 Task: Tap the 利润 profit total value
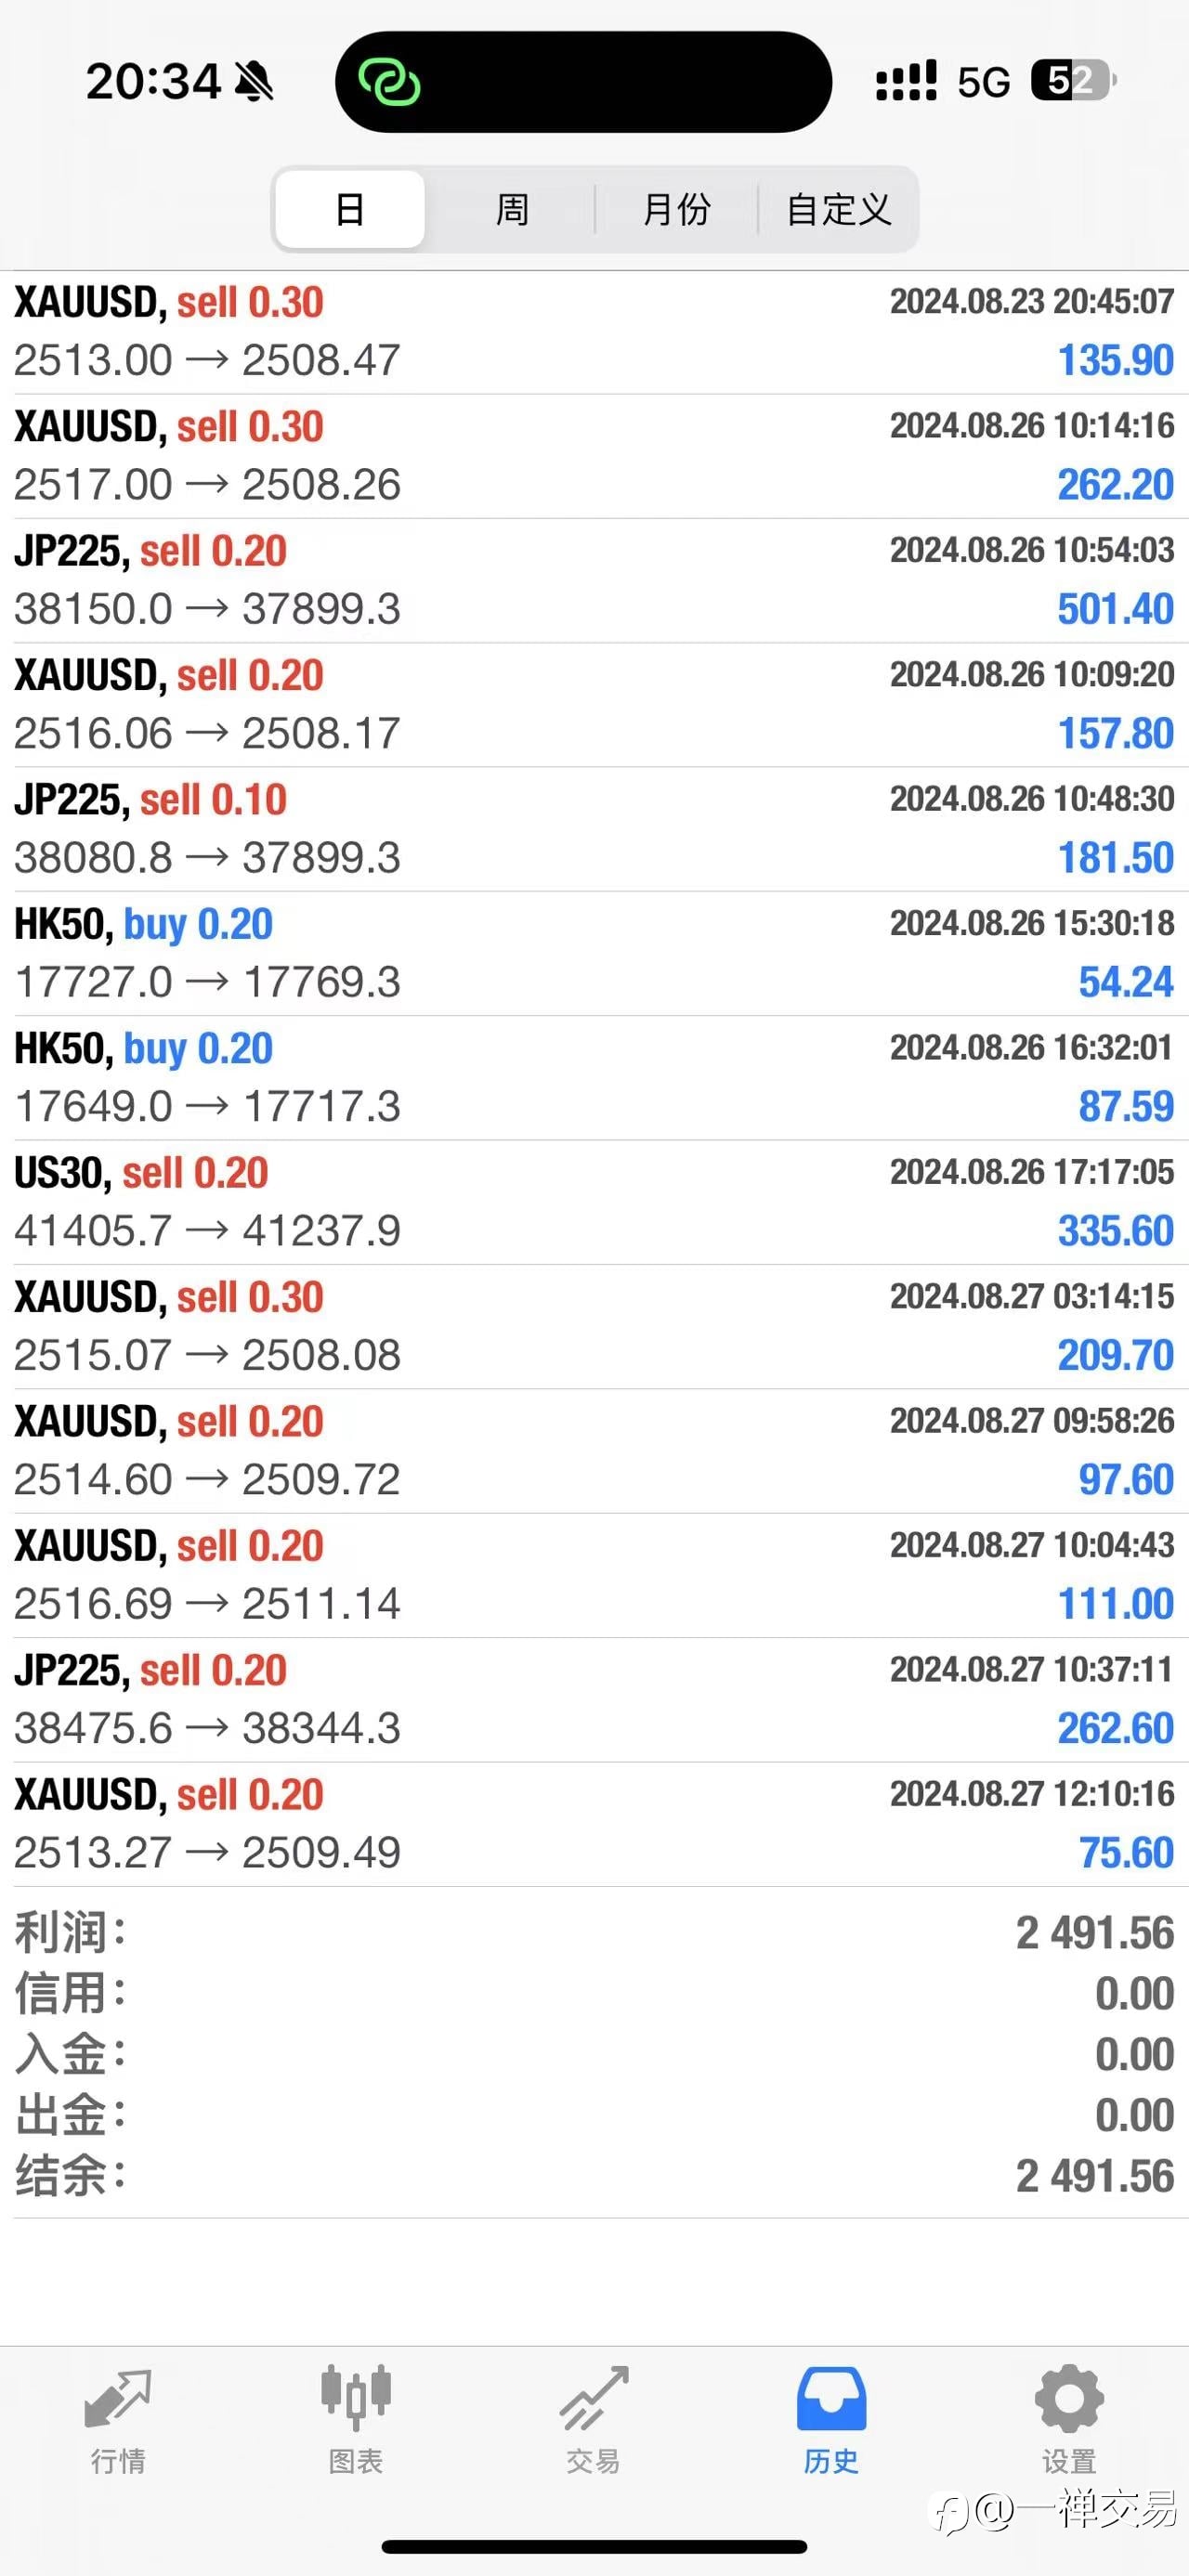(x=1095, y=1933)
